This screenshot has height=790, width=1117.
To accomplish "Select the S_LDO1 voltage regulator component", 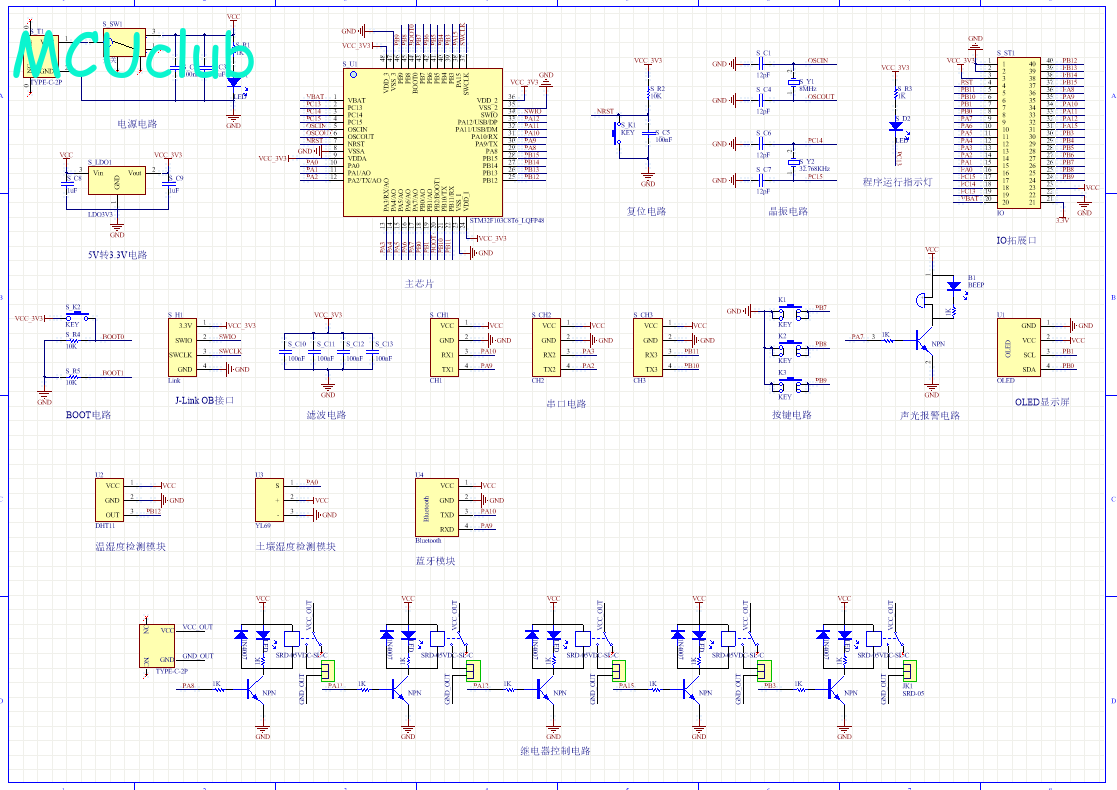I will tap(117, 180).
